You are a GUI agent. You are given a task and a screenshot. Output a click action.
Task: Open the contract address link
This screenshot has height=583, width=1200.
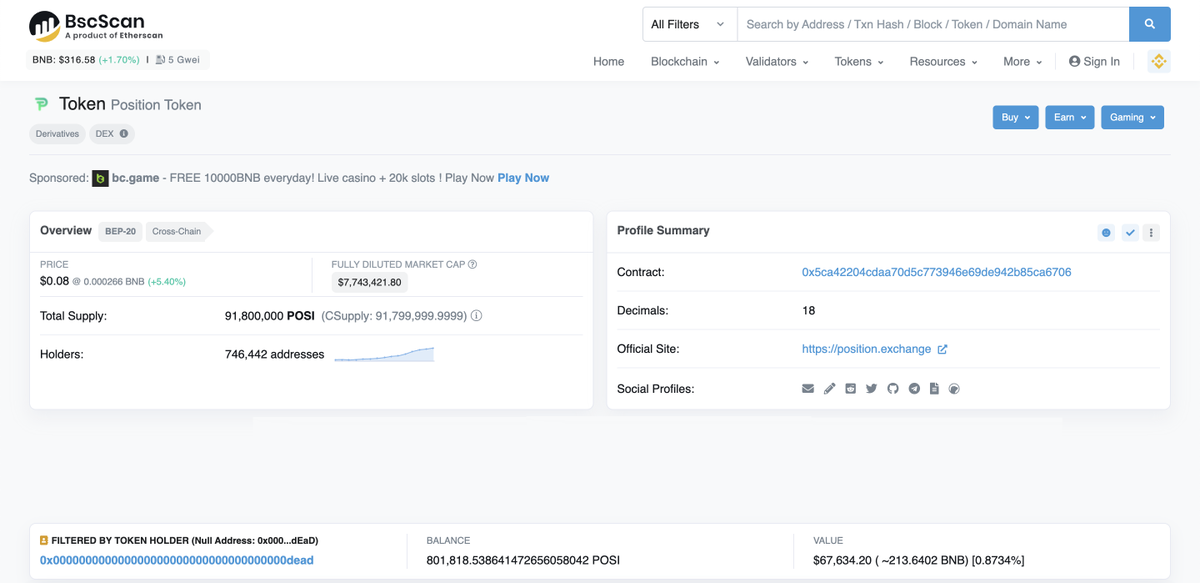pyautogui.click(x=936, y=272)
